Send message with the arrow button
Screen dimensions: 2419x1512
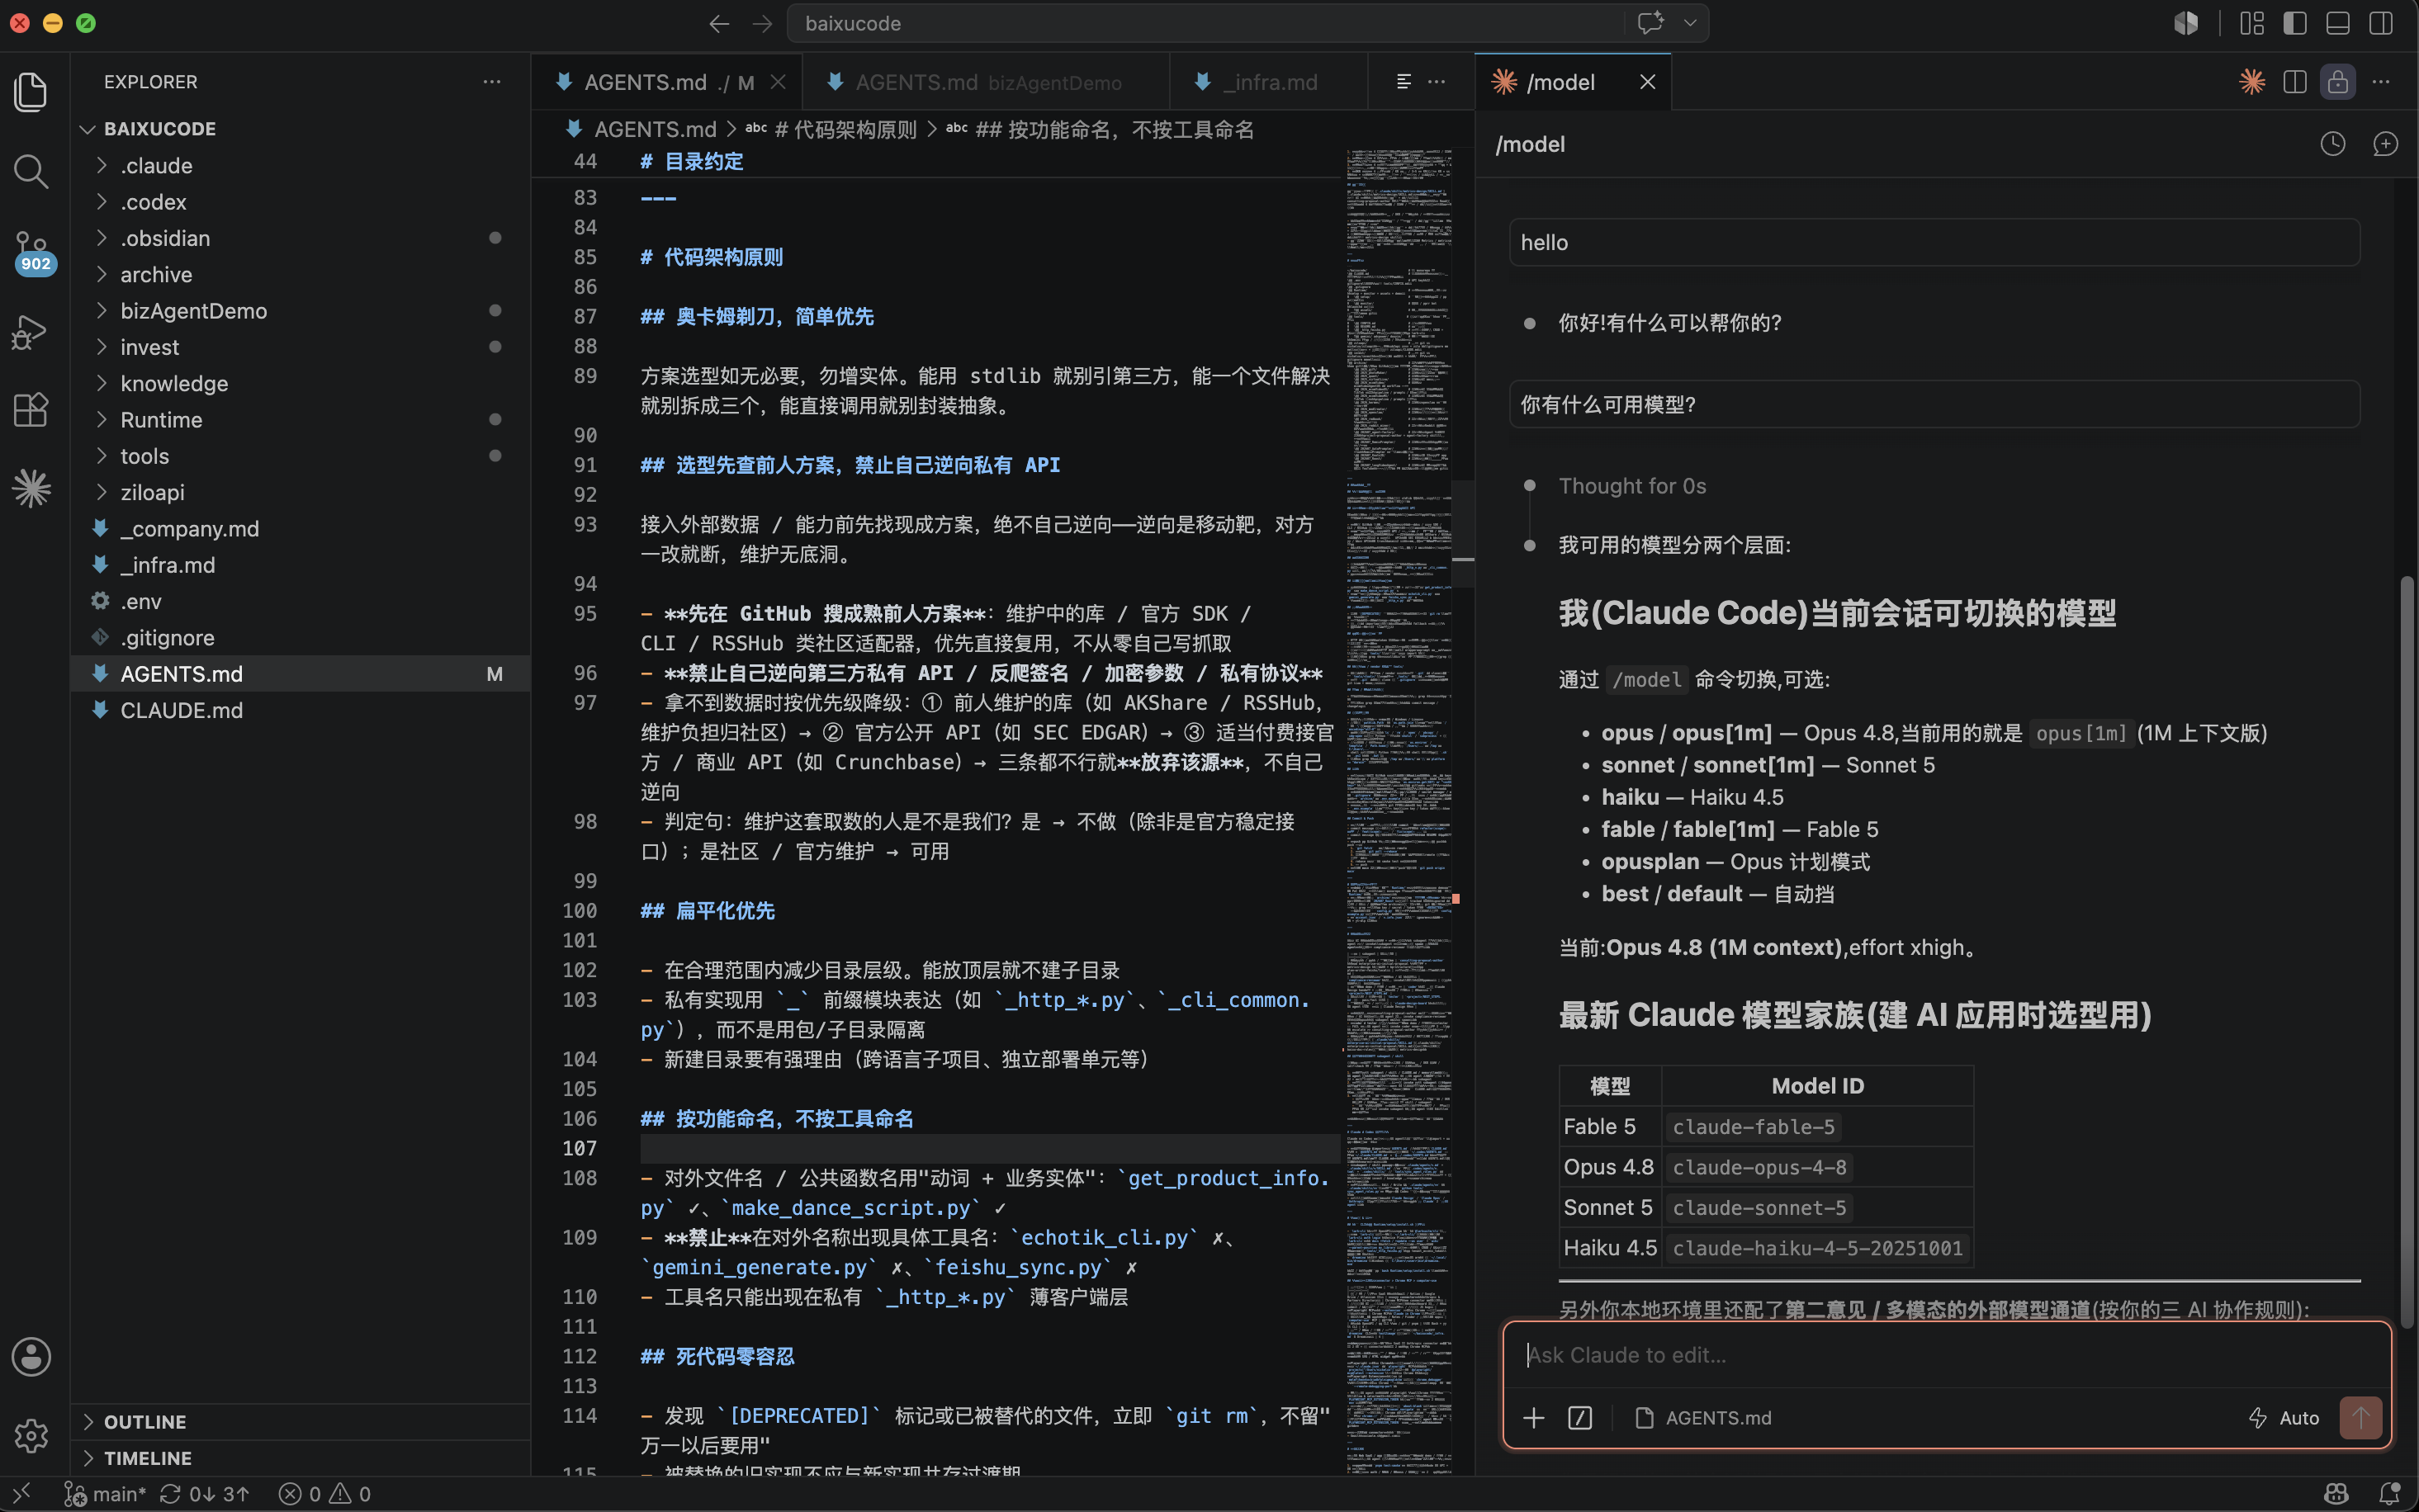pos(2360,1418)
